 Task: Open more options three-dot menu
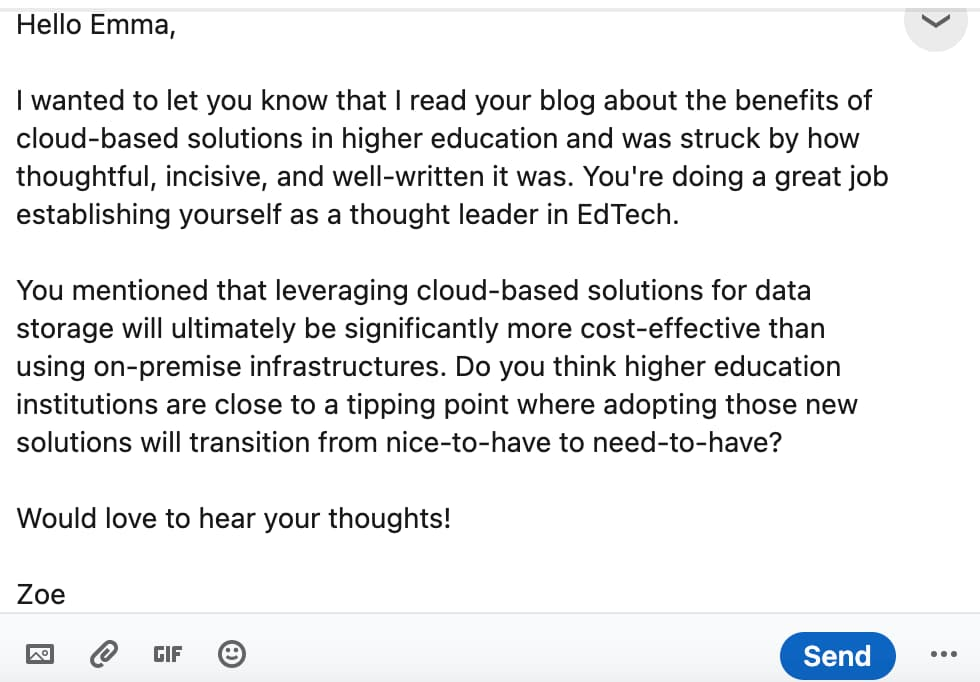point(943,654)
